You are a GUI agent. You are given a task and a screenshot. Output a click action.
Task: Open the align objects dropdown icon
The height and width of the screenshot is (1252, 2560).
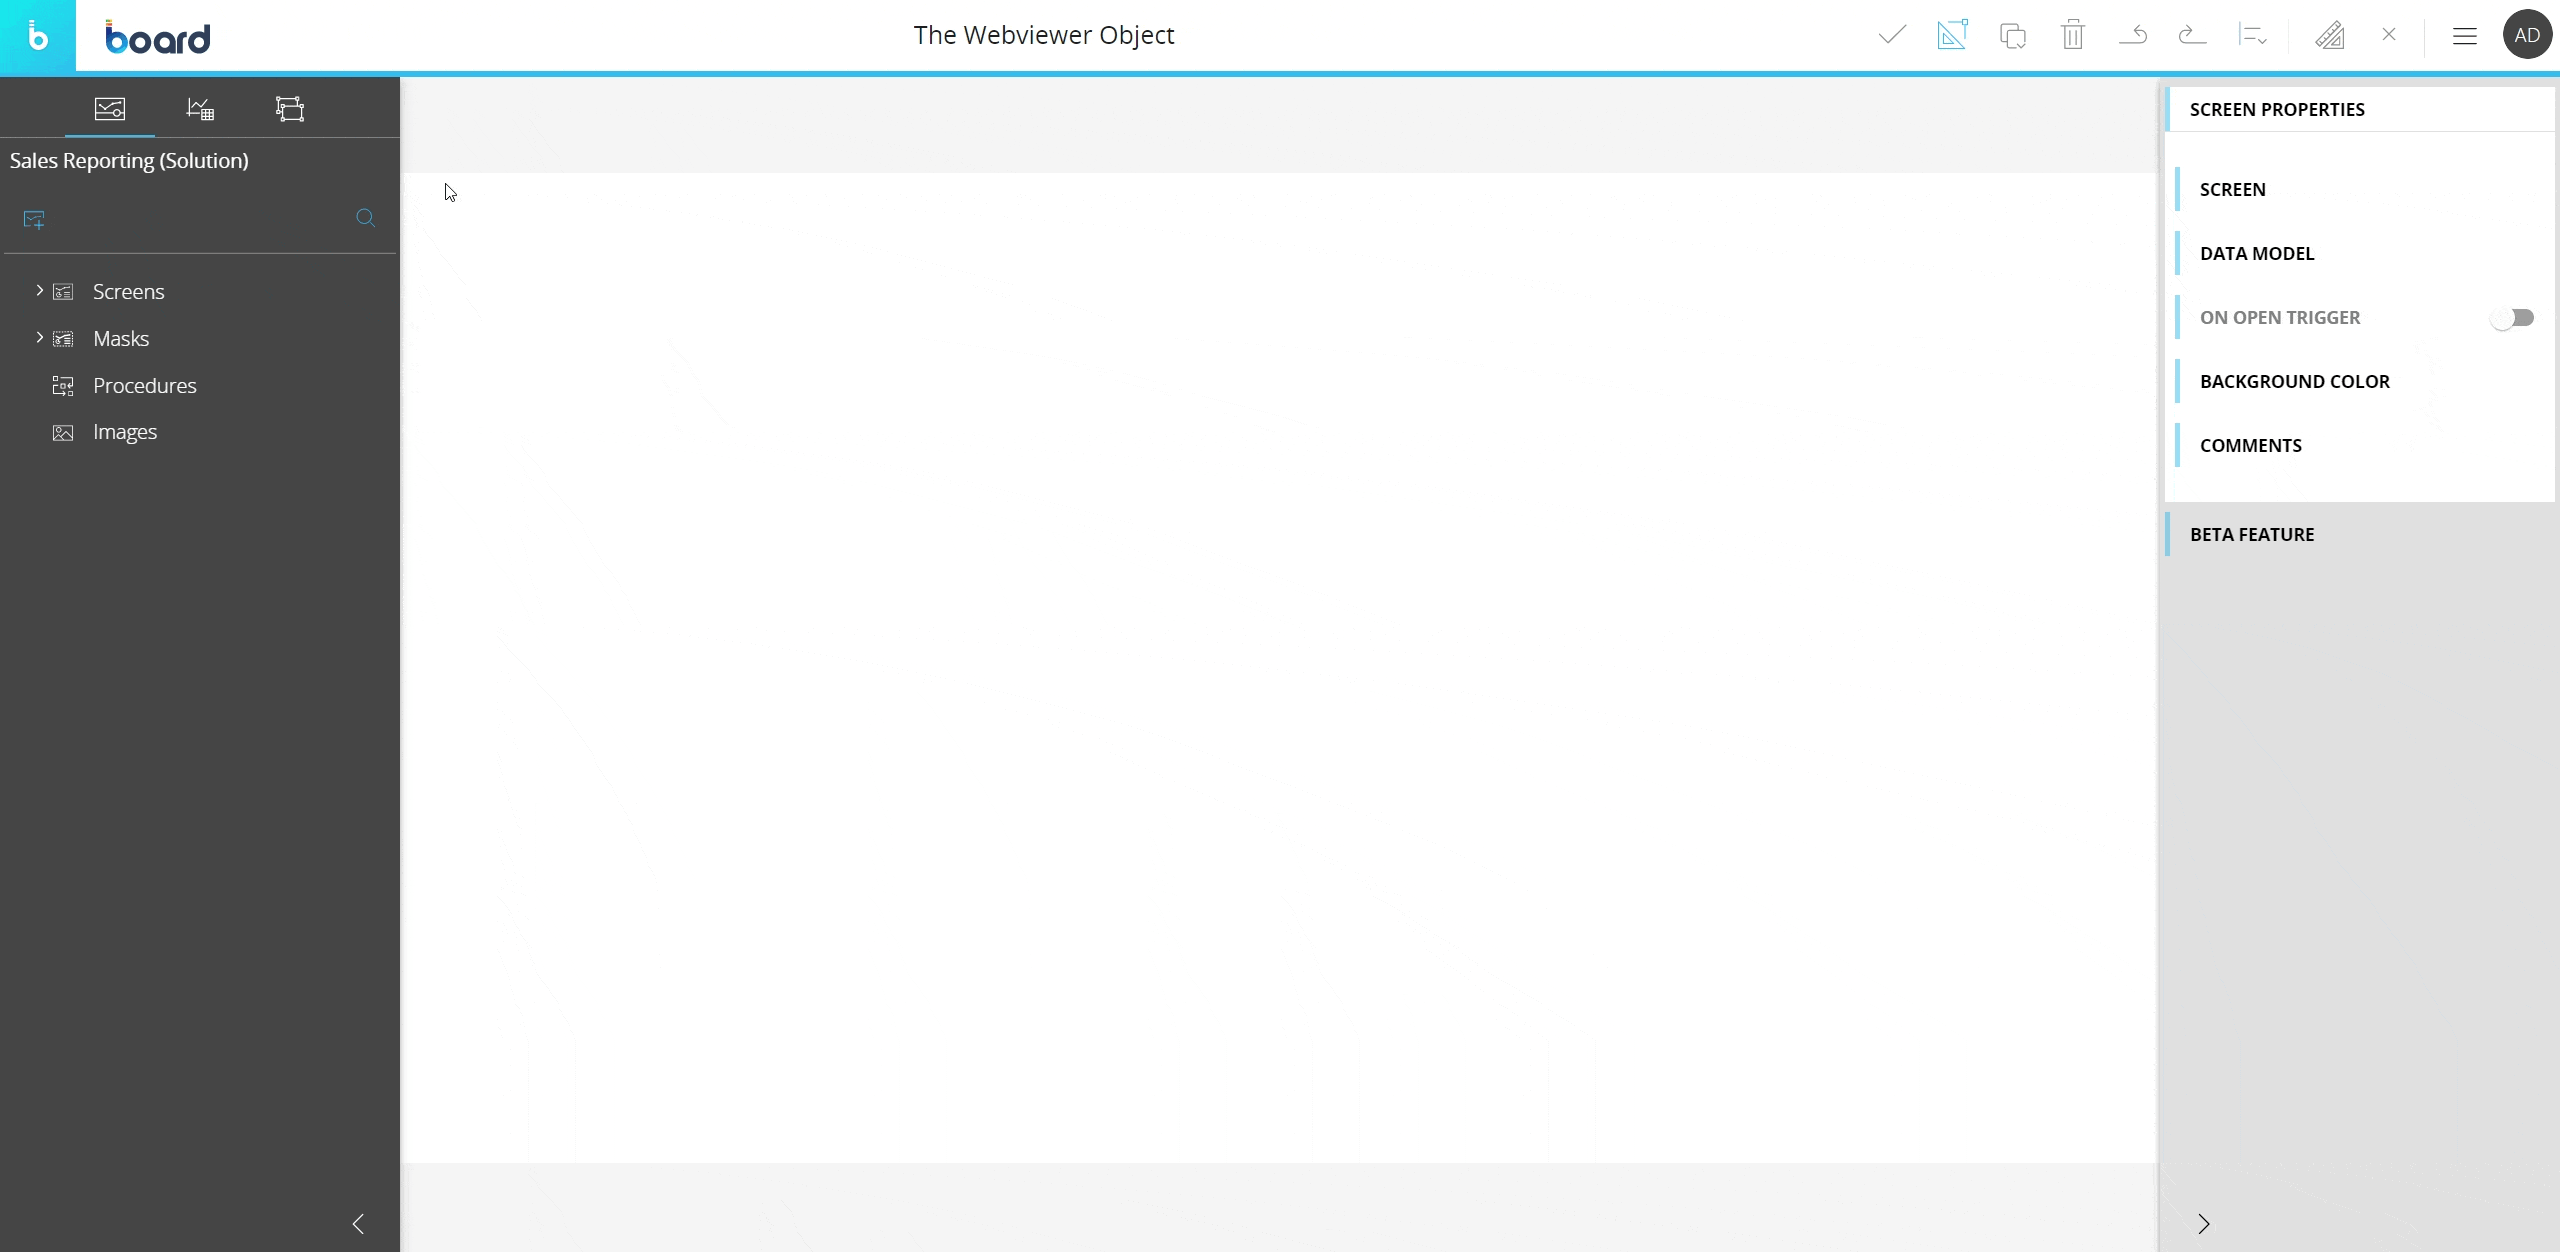point(2252,36)
